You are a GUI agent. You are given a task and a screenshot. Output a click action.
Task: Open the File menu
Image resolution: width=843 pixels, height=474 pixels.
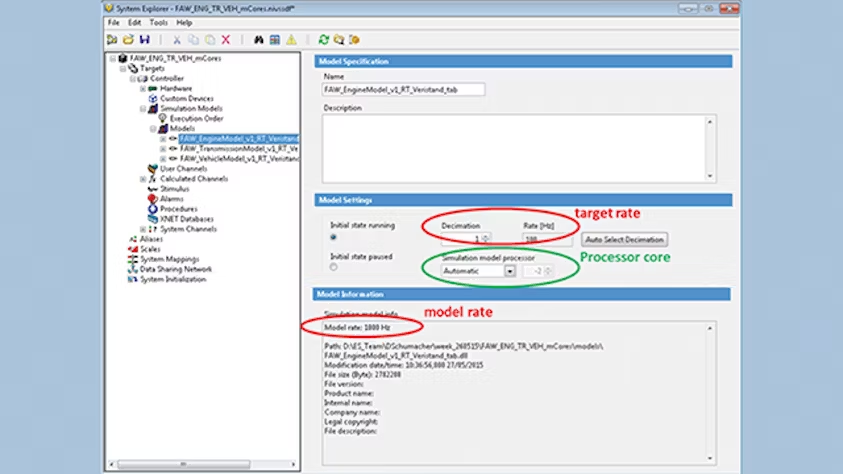click(x=113, y=22)
